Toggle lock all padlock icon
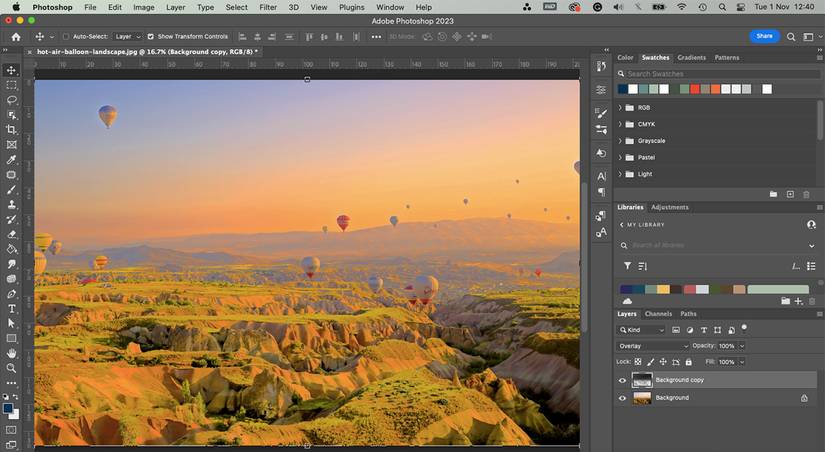This screenshot has height=452, width=825. point(688,362)
